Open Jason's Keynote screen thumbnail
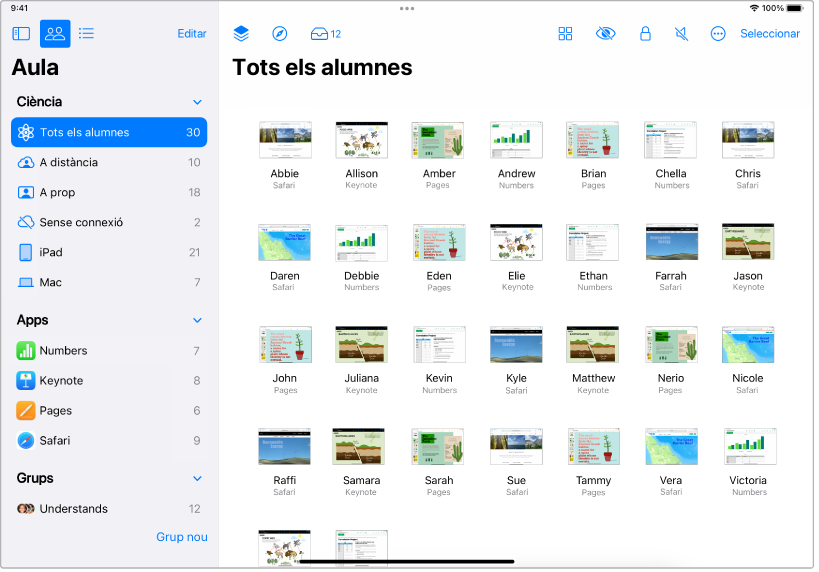Screen dimensions: 819x572 (x=748, y=242)
